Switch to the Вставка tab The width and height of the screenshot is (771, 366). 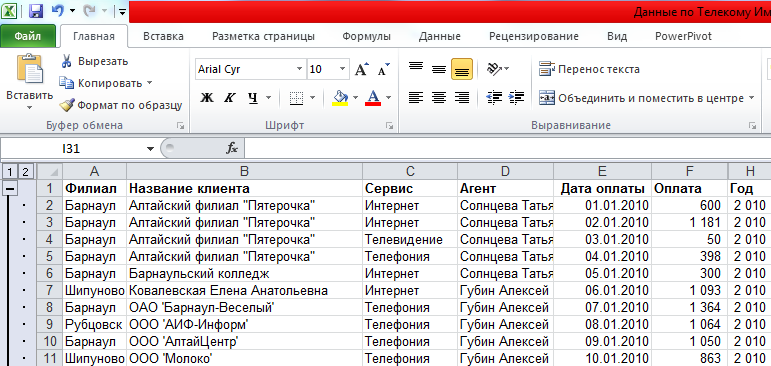coord(163,36)
